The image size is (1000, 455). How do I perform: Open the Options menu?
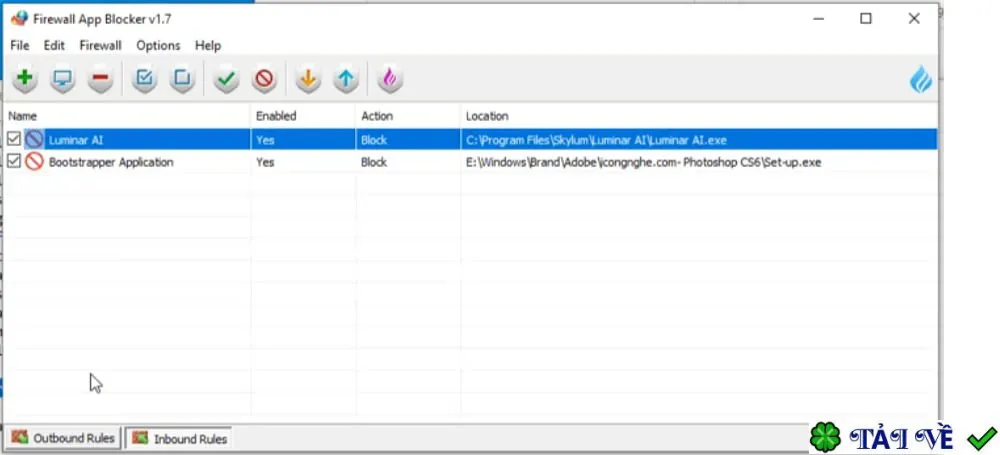click(x=158, y=45)
